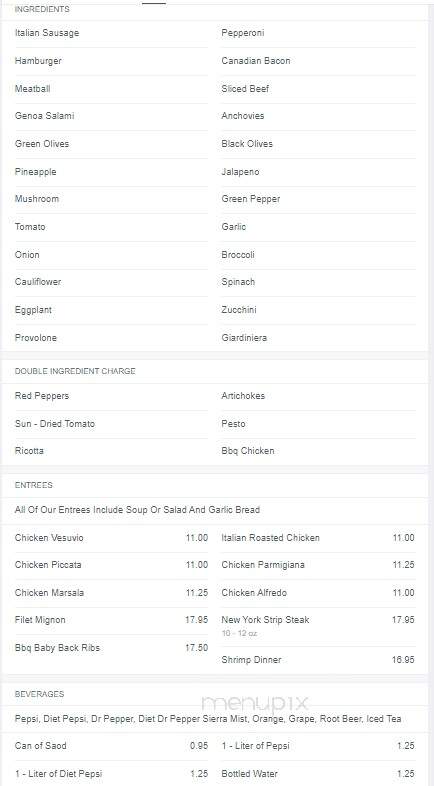Click the Beverages section heading

tap(40, 694)
